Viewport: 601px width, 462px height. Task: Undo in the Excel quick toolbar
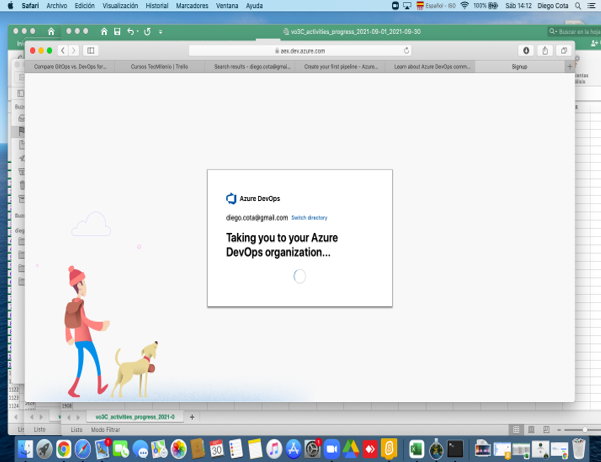point(131,31)
